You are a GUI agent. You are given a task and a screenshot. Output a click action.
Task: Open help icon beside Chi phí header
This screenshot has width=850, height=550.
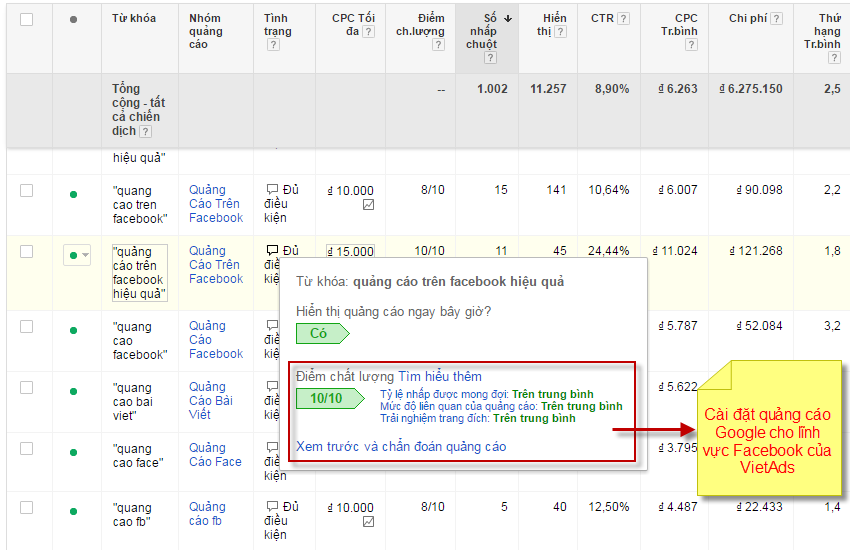pos(776,18)
